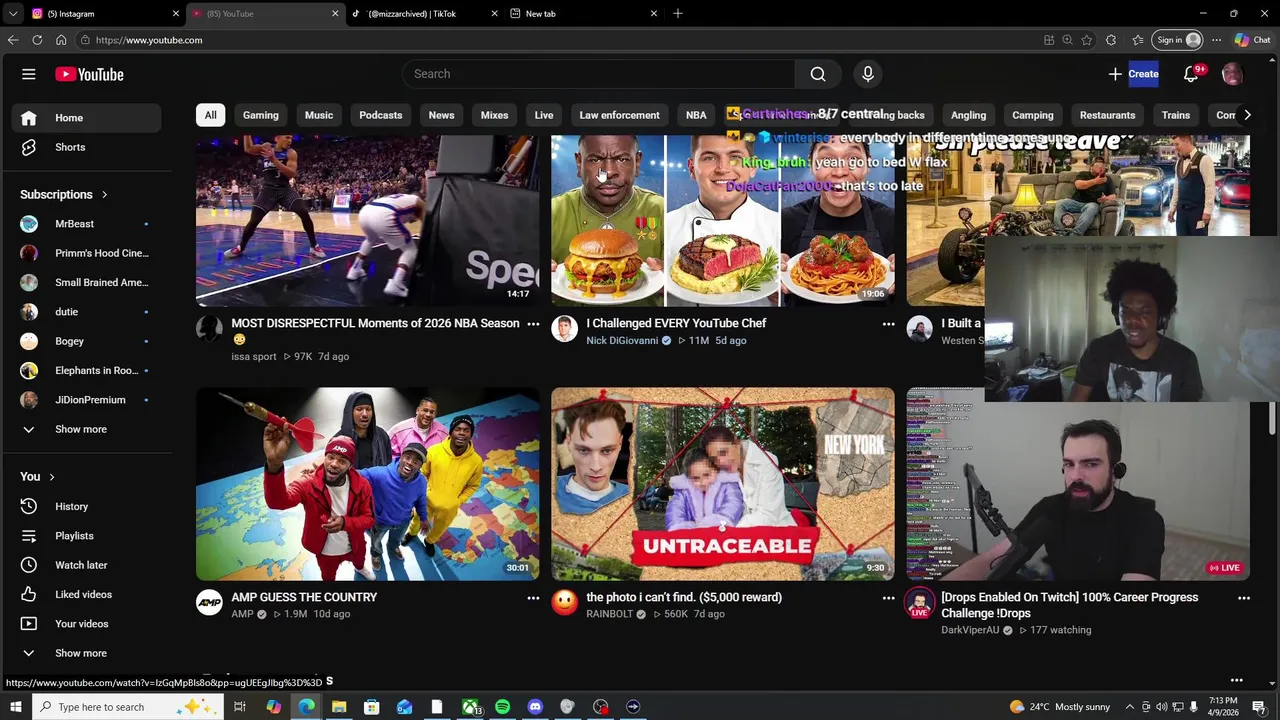Click the Create button
This screenshot has height=720, width=1280.
coord(1133,74)
